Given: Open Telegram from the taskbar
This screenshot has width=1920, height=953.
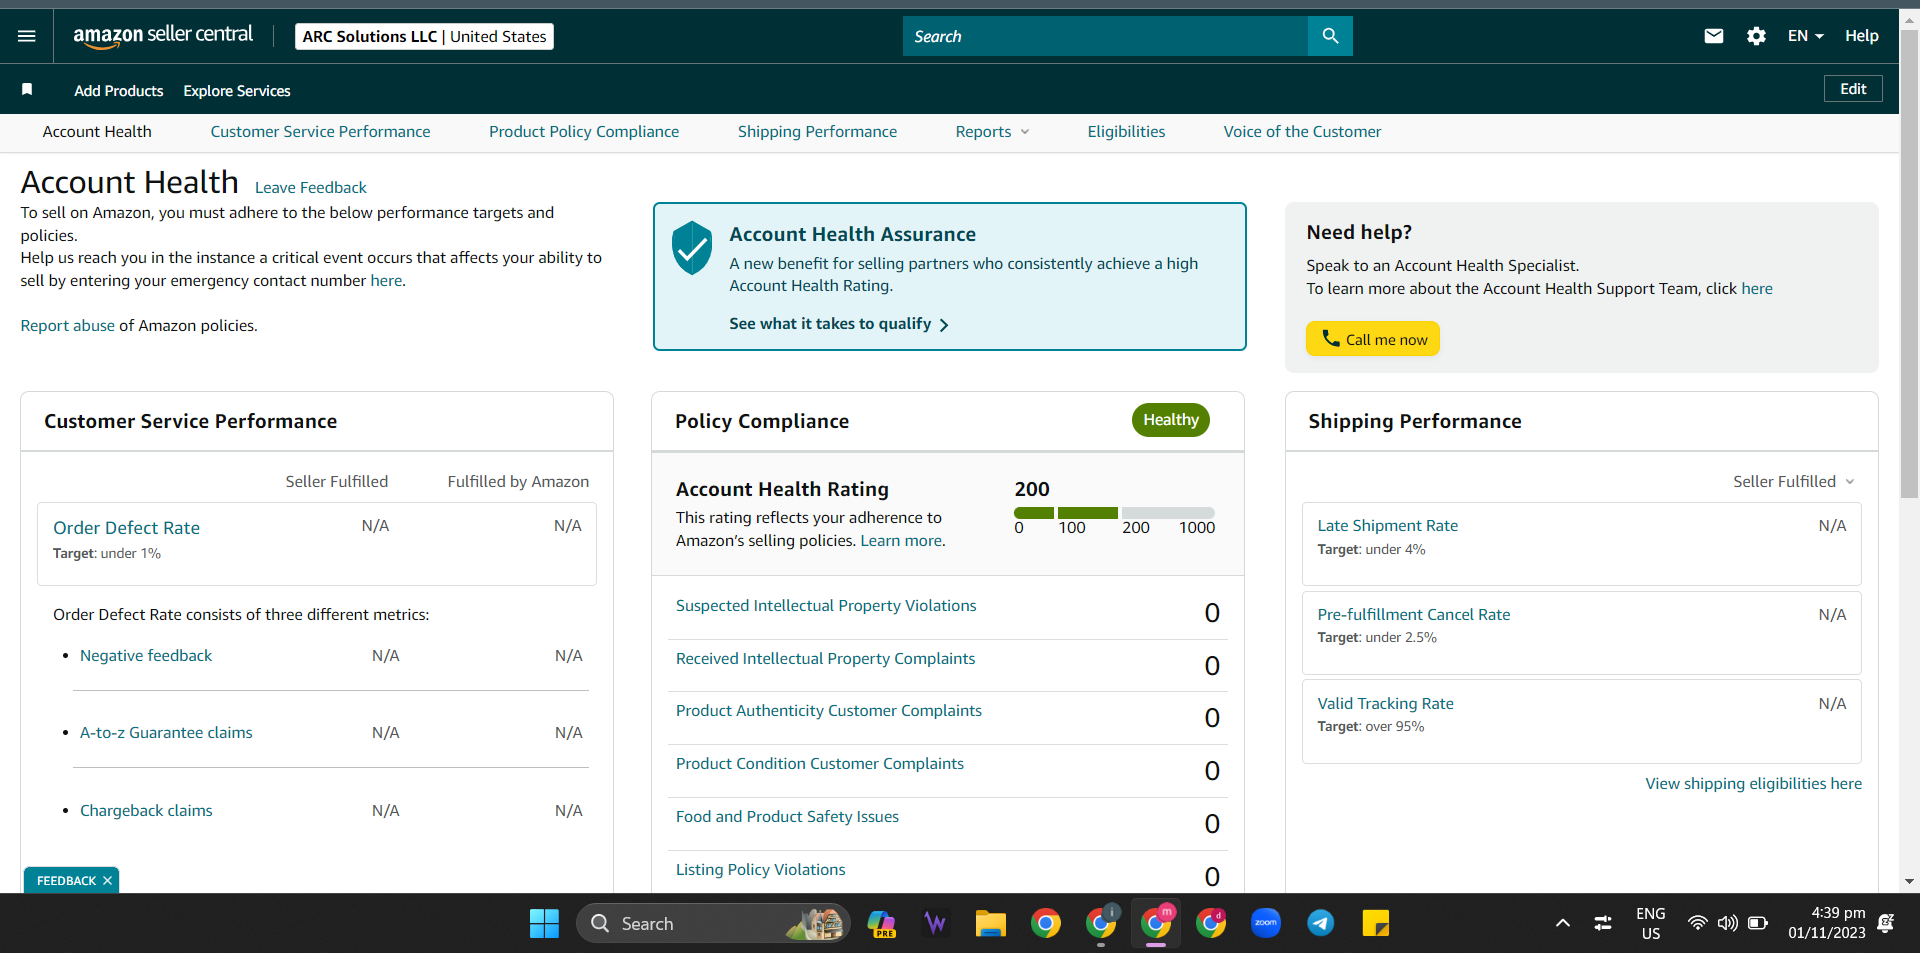Looking at the screenshot, I should [1321, 923].
